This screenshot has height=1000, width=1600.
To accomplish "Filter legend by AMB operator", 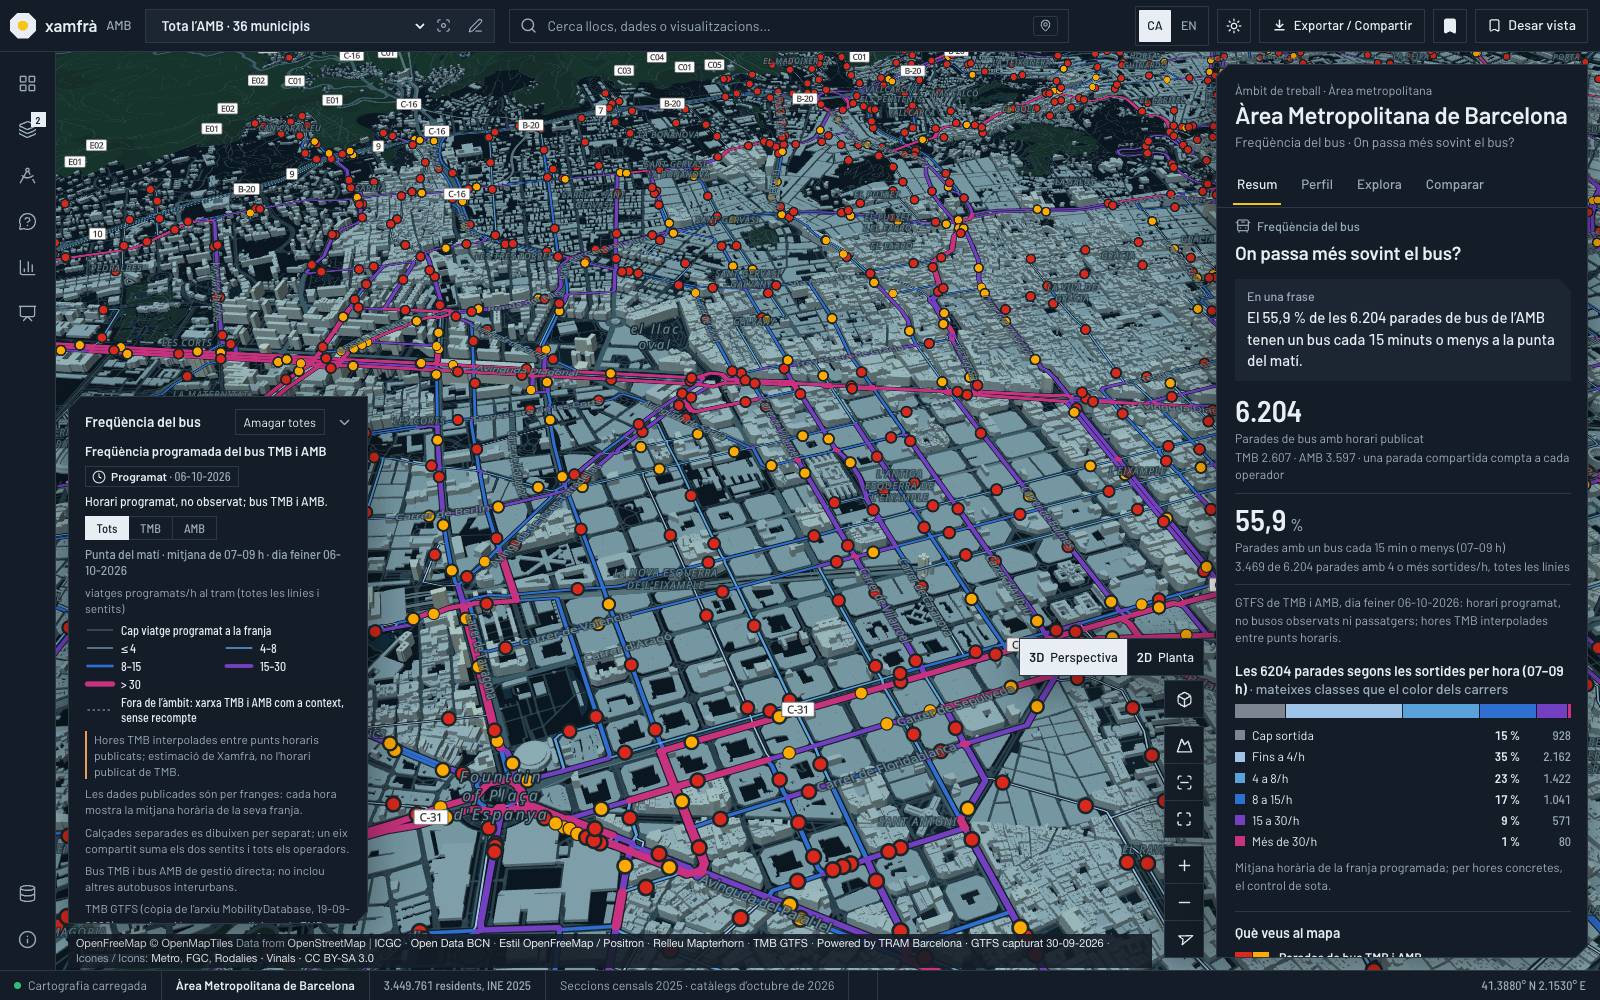I will point(194,528).
